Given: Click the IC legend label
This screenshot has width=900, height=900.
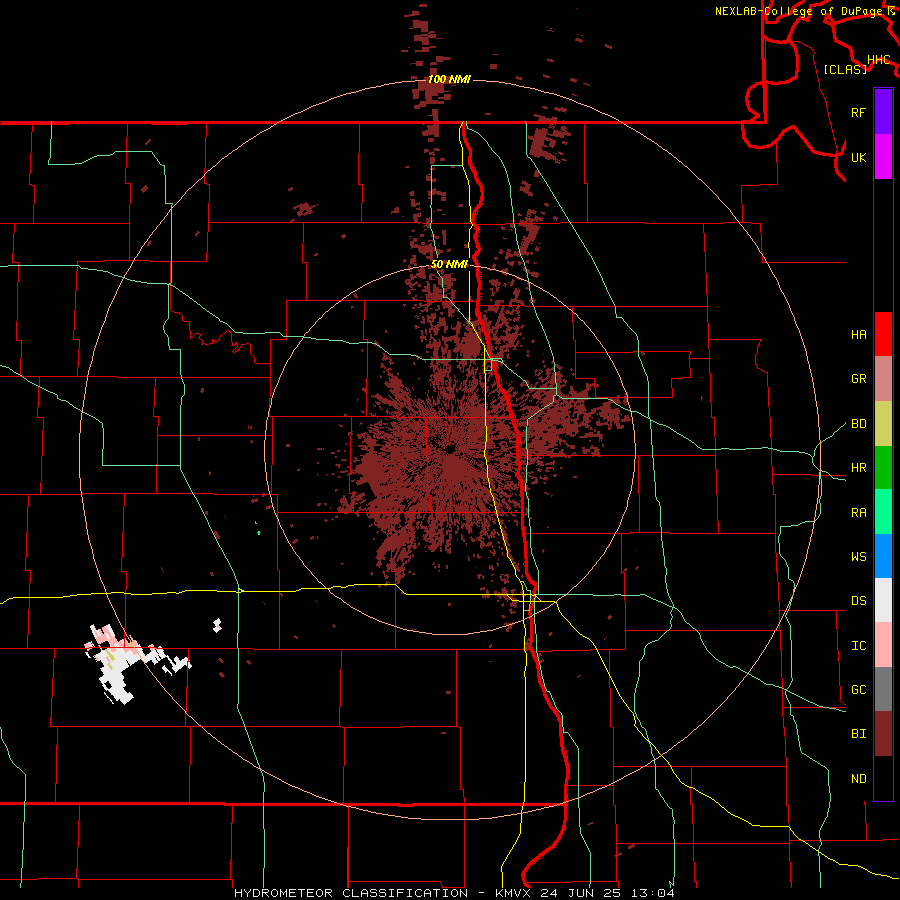Looking at the screenshot, I should pyautogui.click(x=858, y=646).
